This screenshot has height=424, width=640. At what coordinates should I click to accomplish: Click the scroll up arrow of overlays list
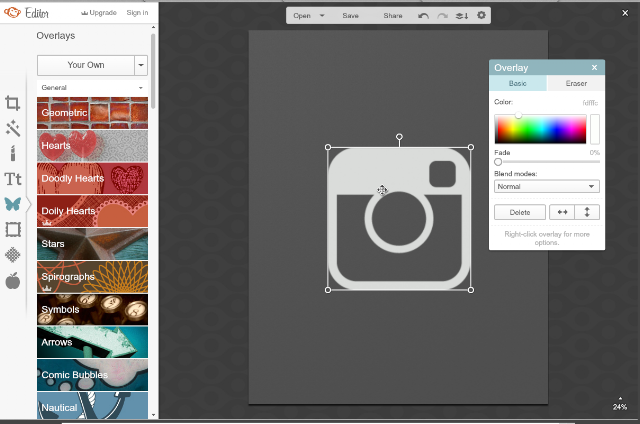pyautogui.click(x=153, y=27)
